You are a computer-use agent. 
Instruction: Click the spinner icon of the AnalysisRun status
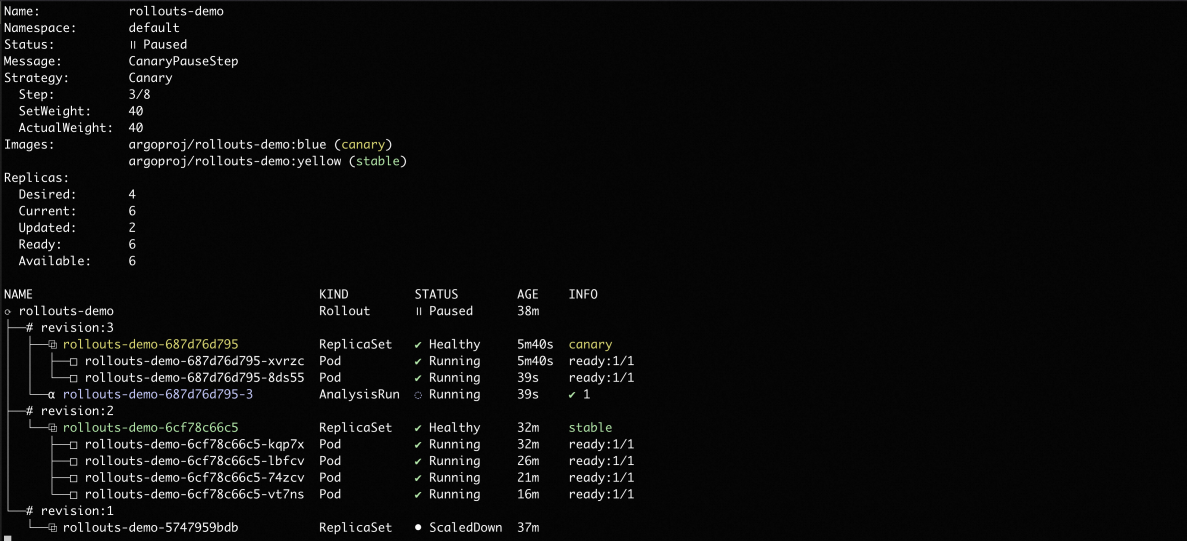418,394
